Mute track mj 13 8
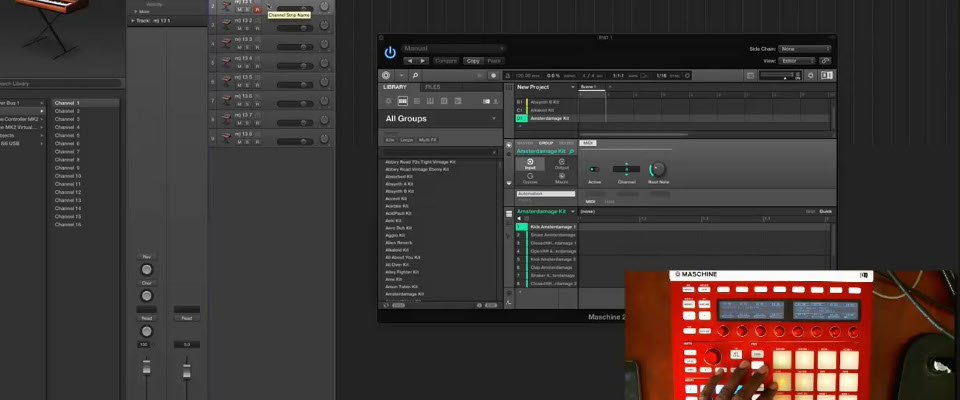The image size is (960, 400). tap(239, 142)
